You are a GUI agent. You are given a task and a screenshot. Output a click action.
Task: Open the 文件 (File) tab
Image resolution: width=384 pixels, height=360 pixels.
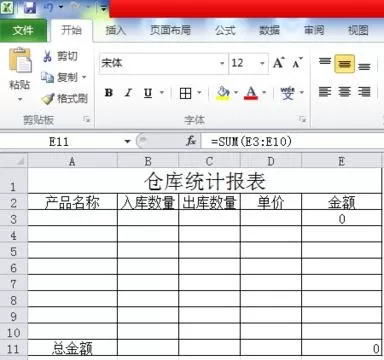tap(23, 31)
